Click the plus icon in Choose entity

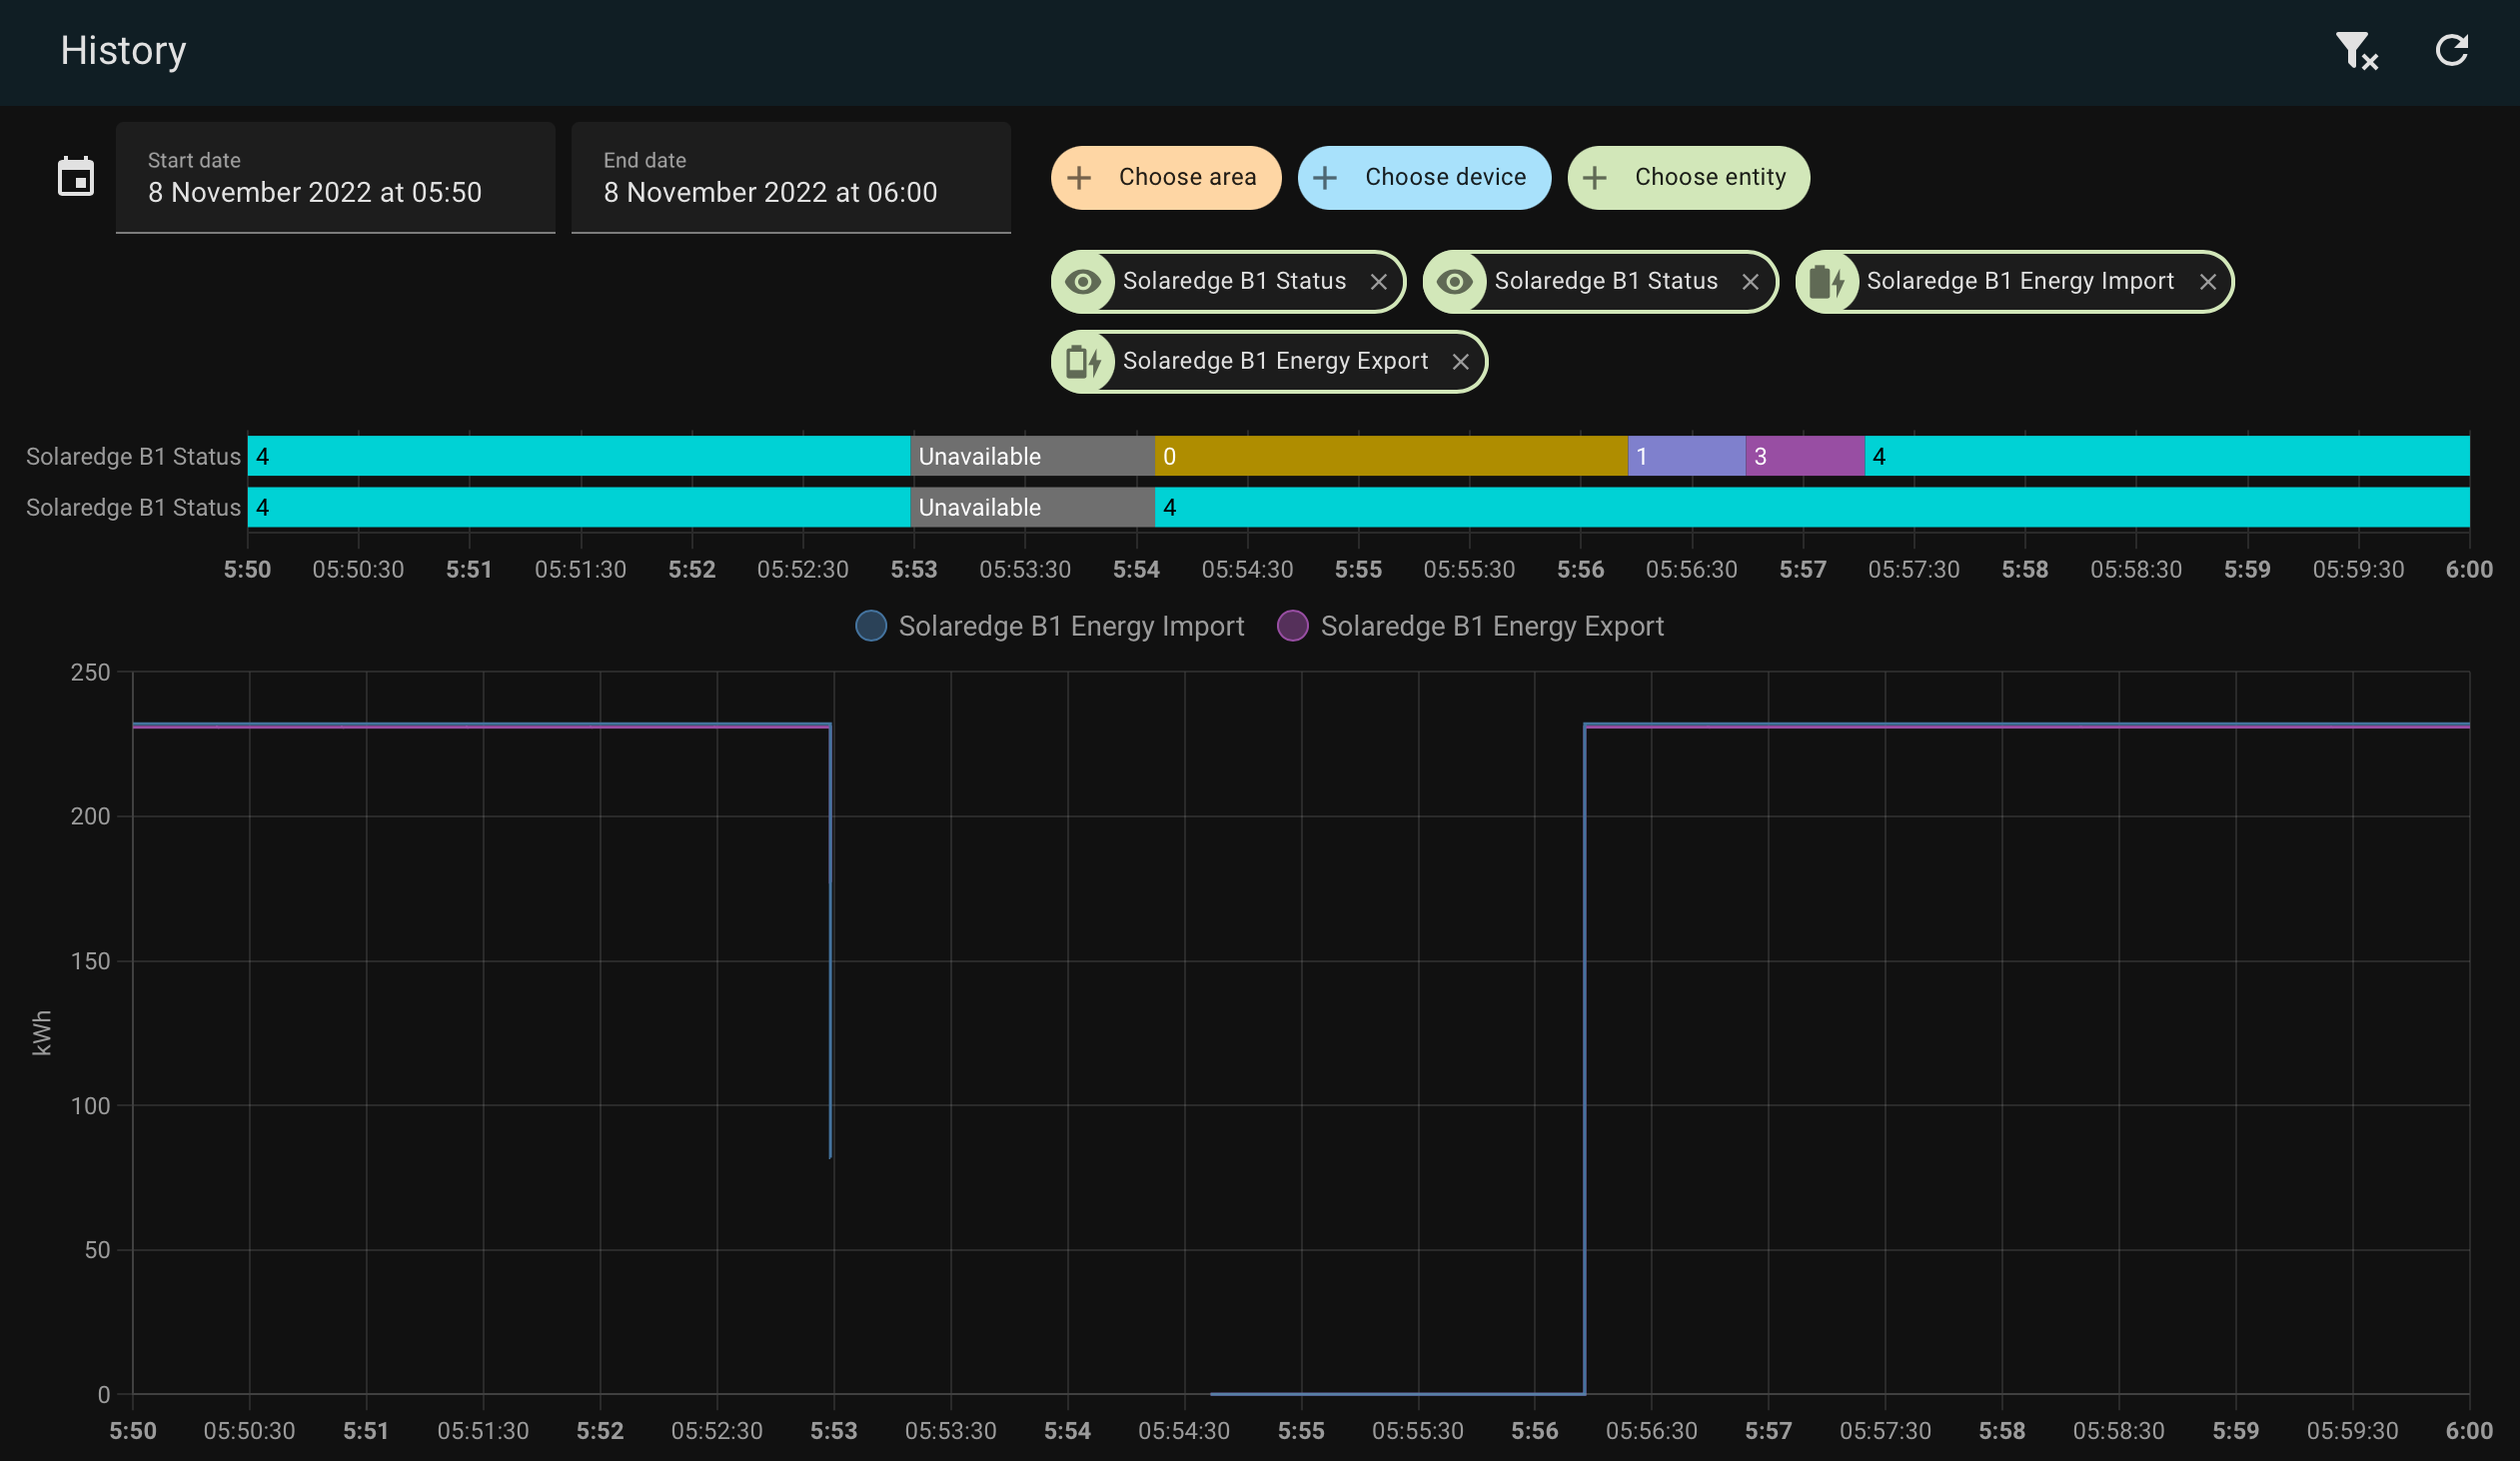tap(1594, 177)
